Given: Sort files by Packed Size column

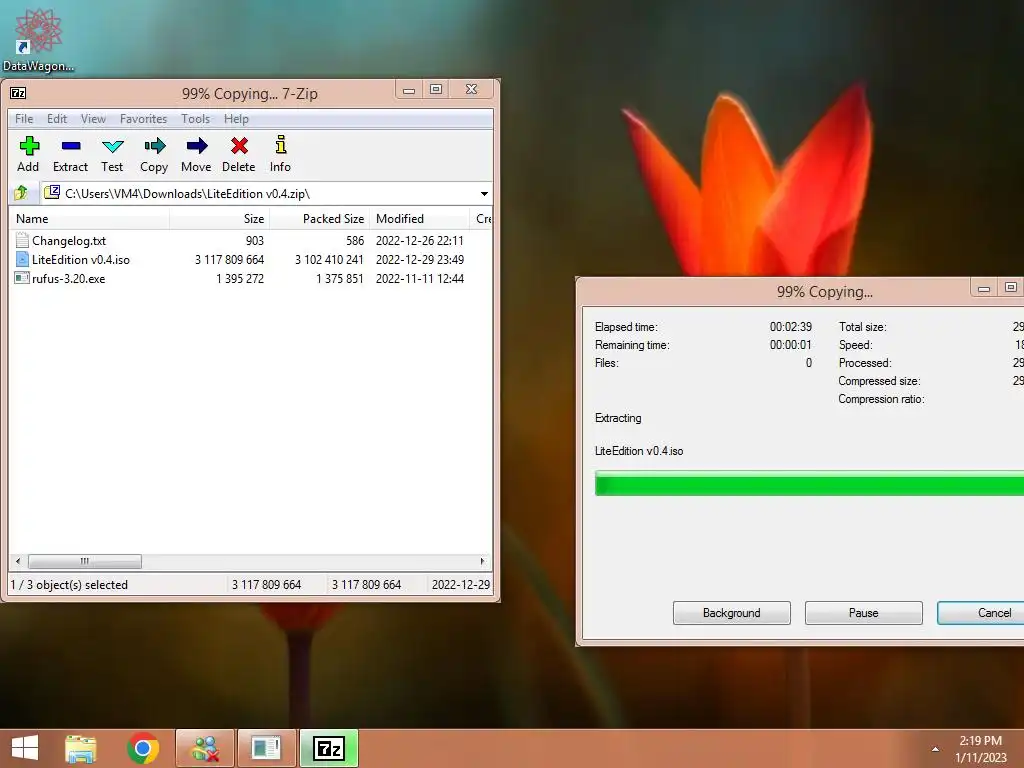Looking at the screenshot, I should point(319,219).
